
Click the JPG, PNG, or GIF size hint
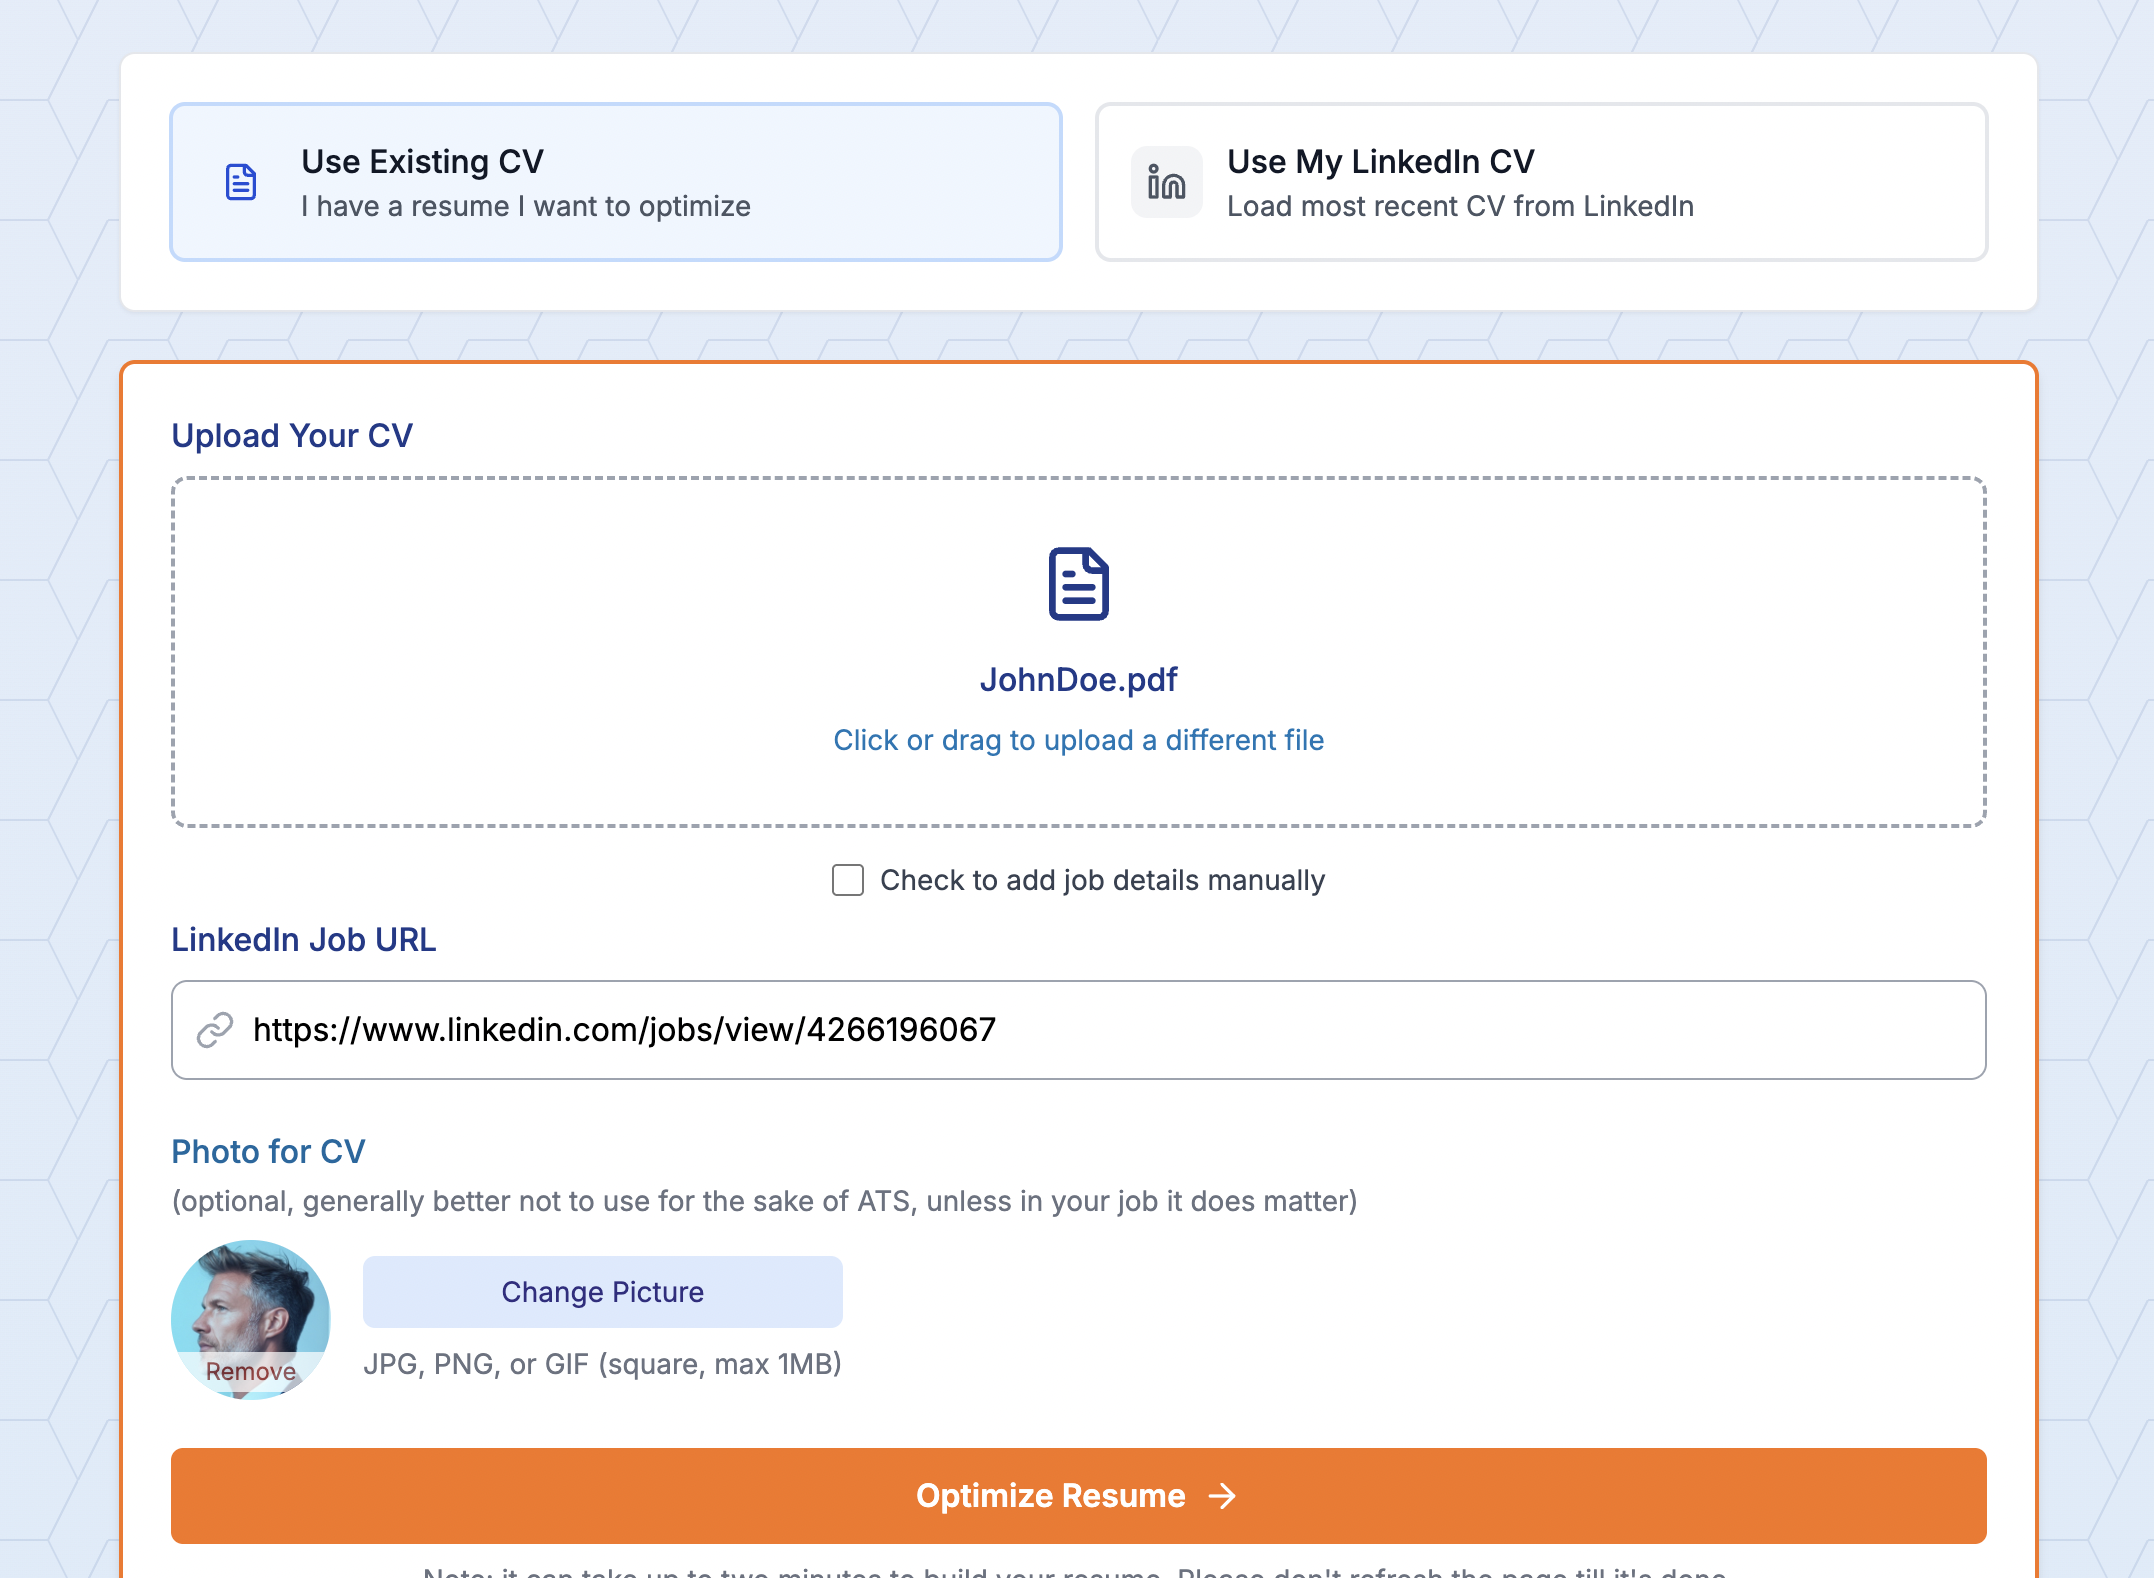[602, 1364]
